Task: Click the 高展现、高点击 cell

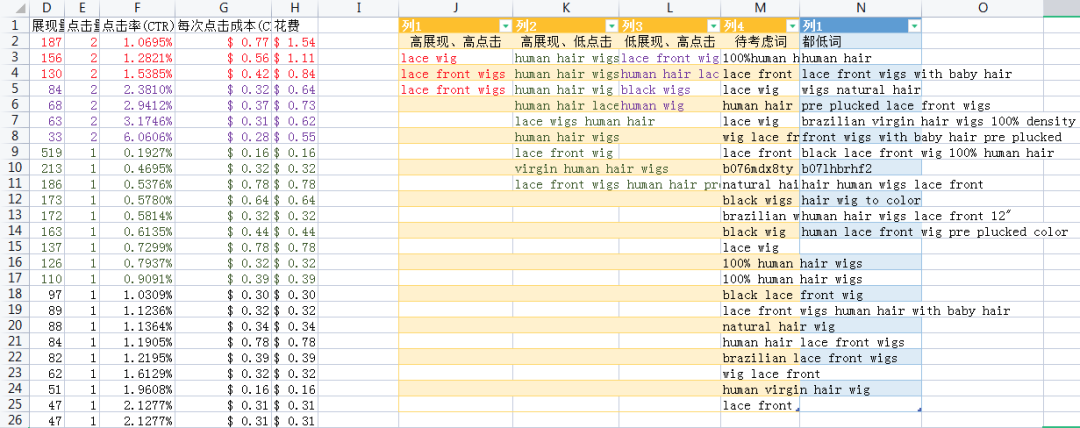Action: click(x=456, y=42)
